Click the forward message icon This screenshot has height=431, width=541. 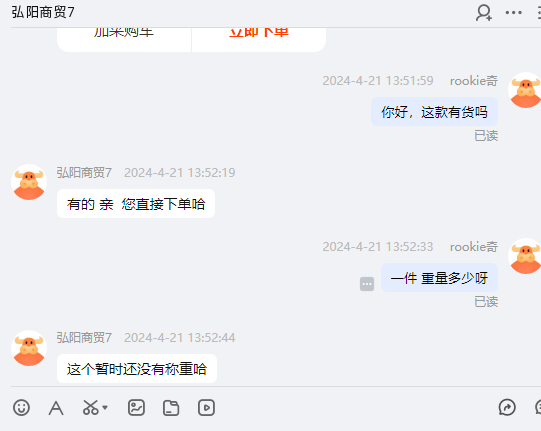point(507,408)
